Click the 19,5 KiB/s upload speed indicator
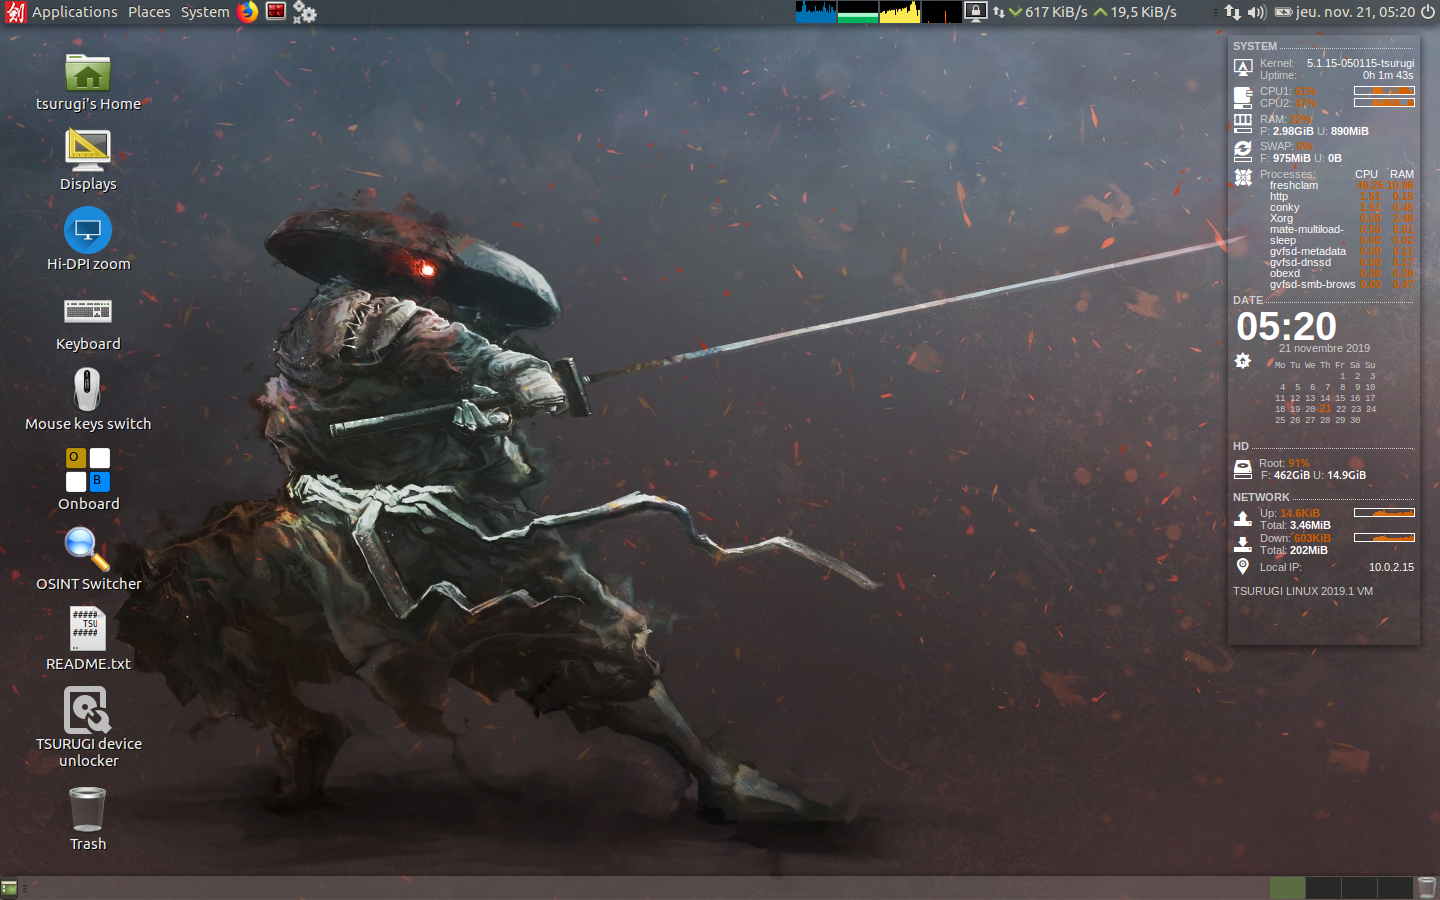 point(1135,12)
